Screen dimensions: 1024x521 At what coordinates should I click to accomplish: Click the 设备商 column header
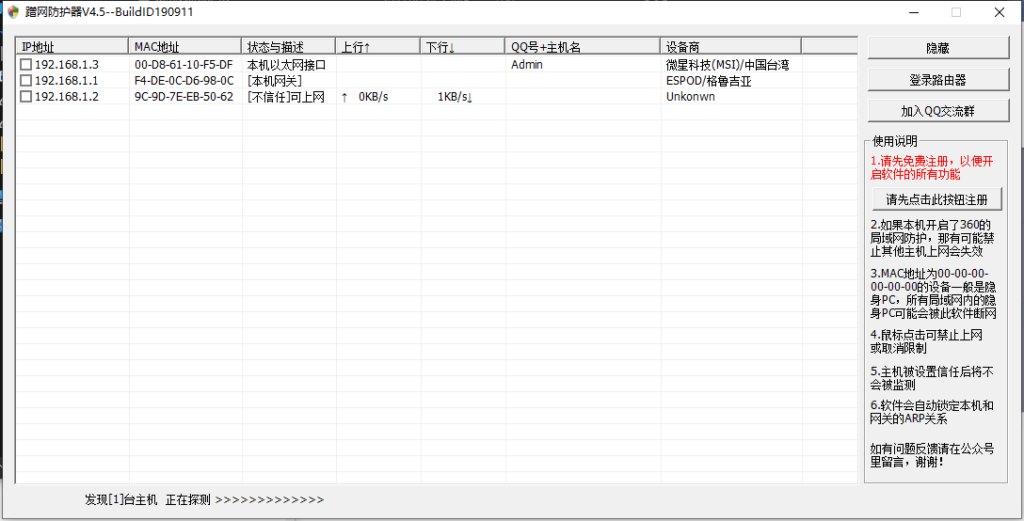point(731,46)
